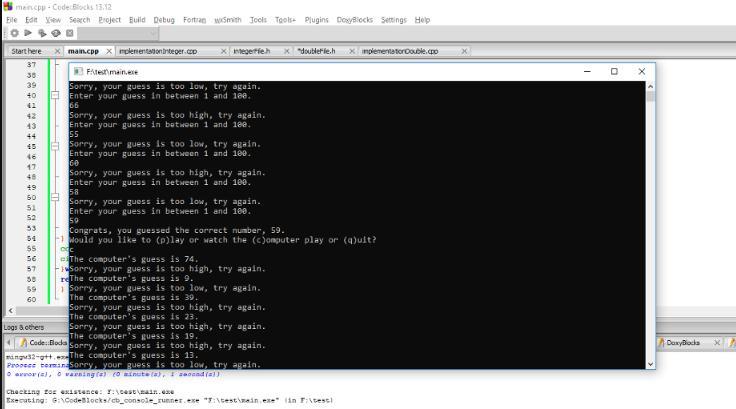Click the Logs & others panel title
Viewport: 736px width, 409px height.
[24, 327]
